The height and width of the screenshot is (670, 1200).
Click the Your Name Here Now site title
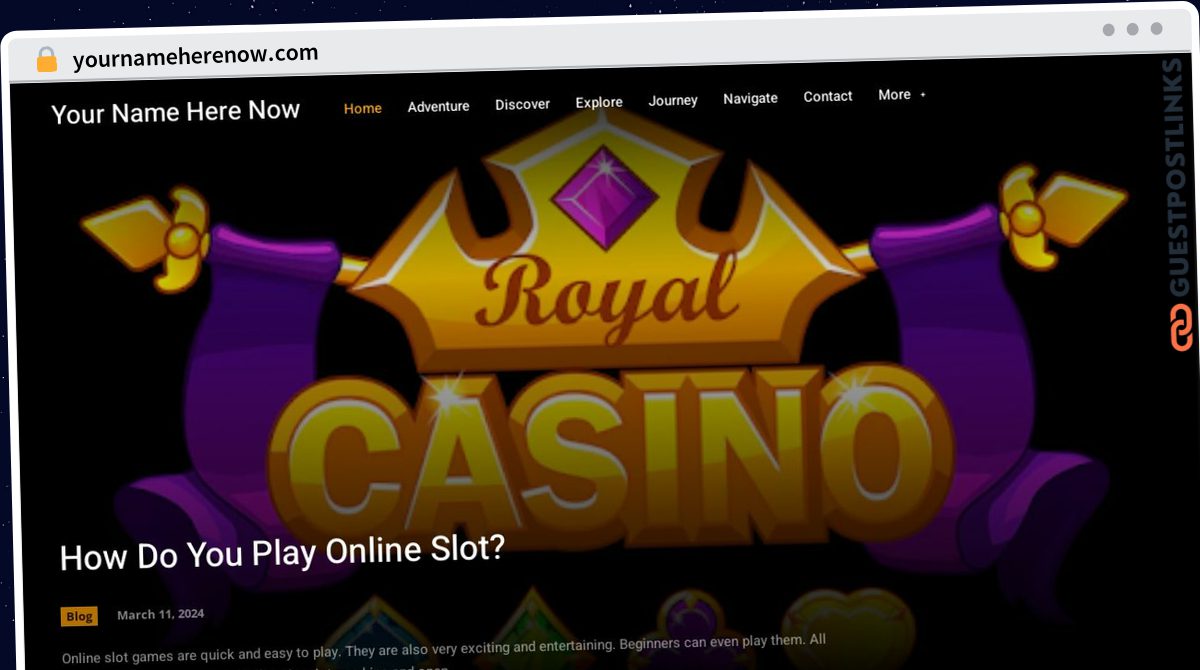176,112
